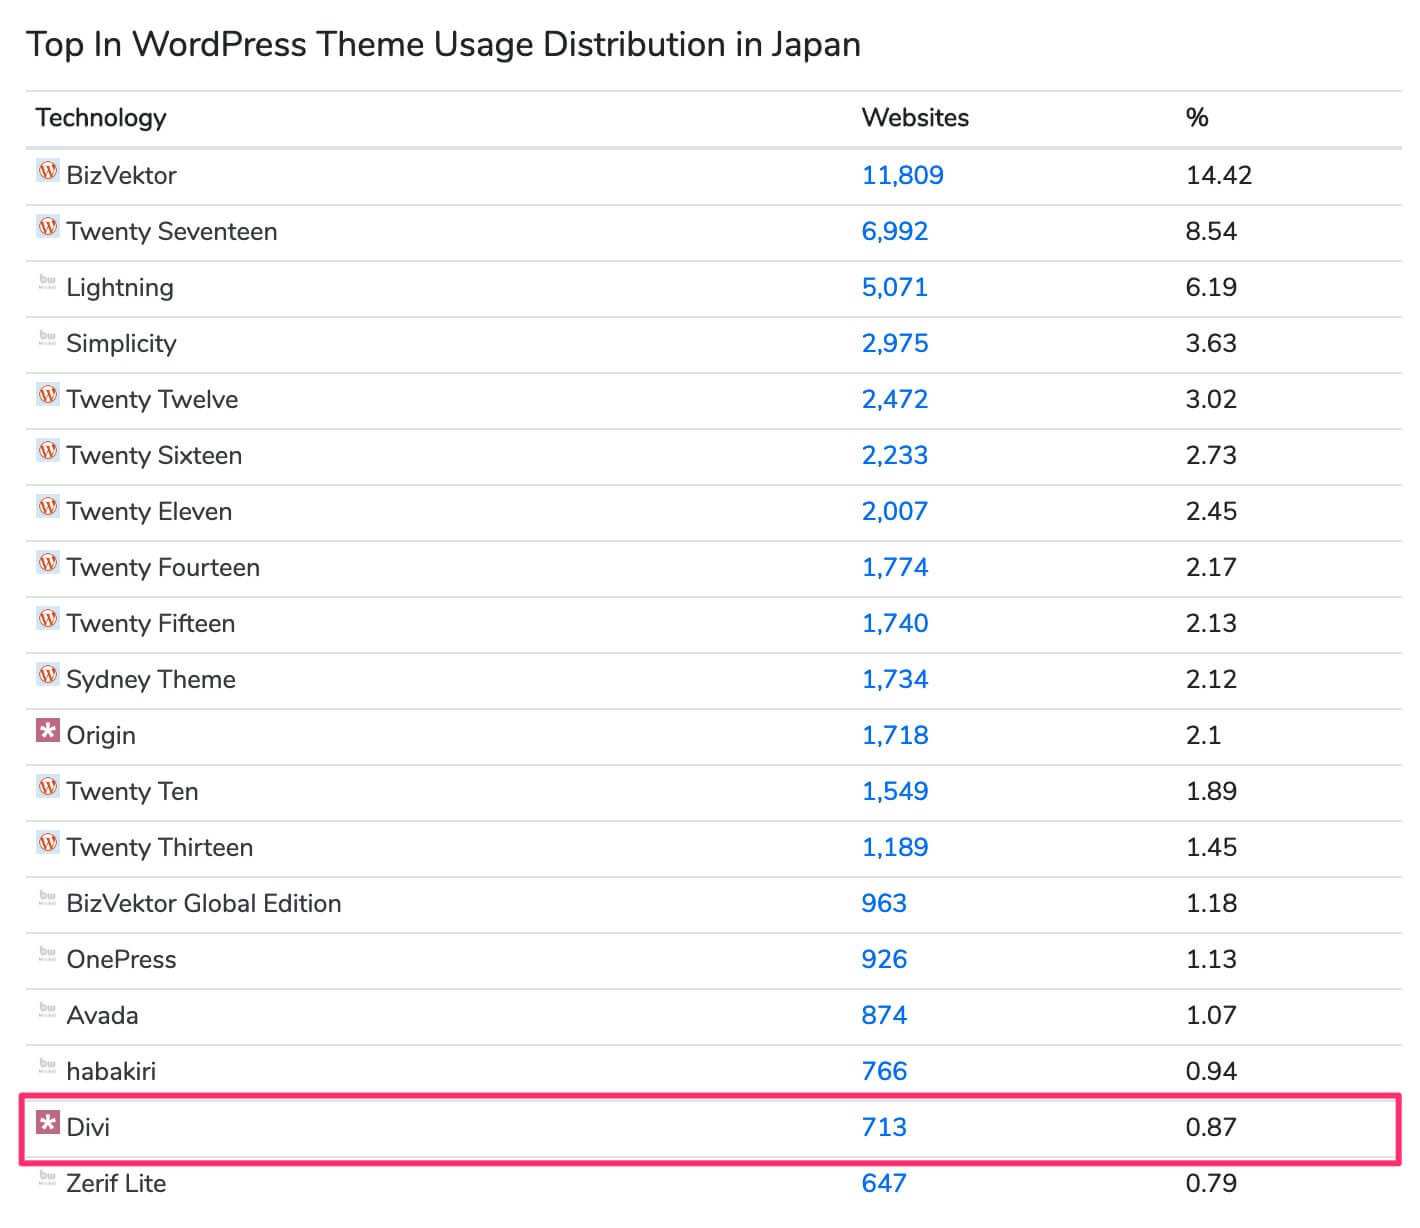Click the small icon beside Zerif Lite
This screenshot has width=1420, height=1228.
tap(48, 1179)
